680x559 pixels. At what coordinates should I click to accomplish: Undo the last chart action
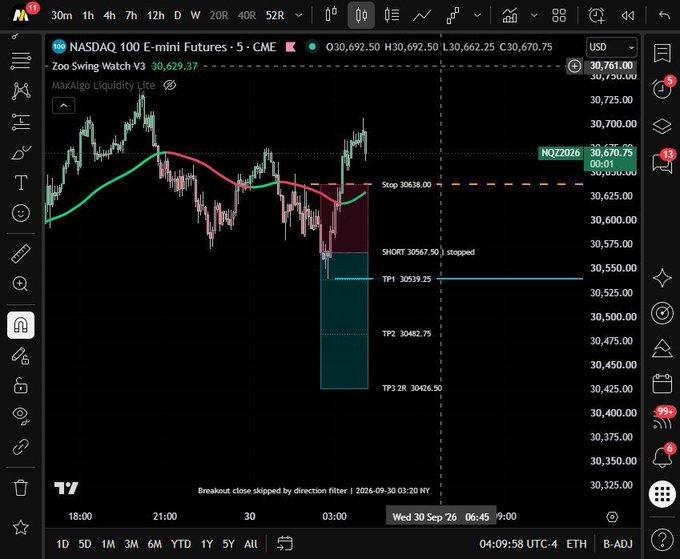pyautogui.click(x=664, y=16)
